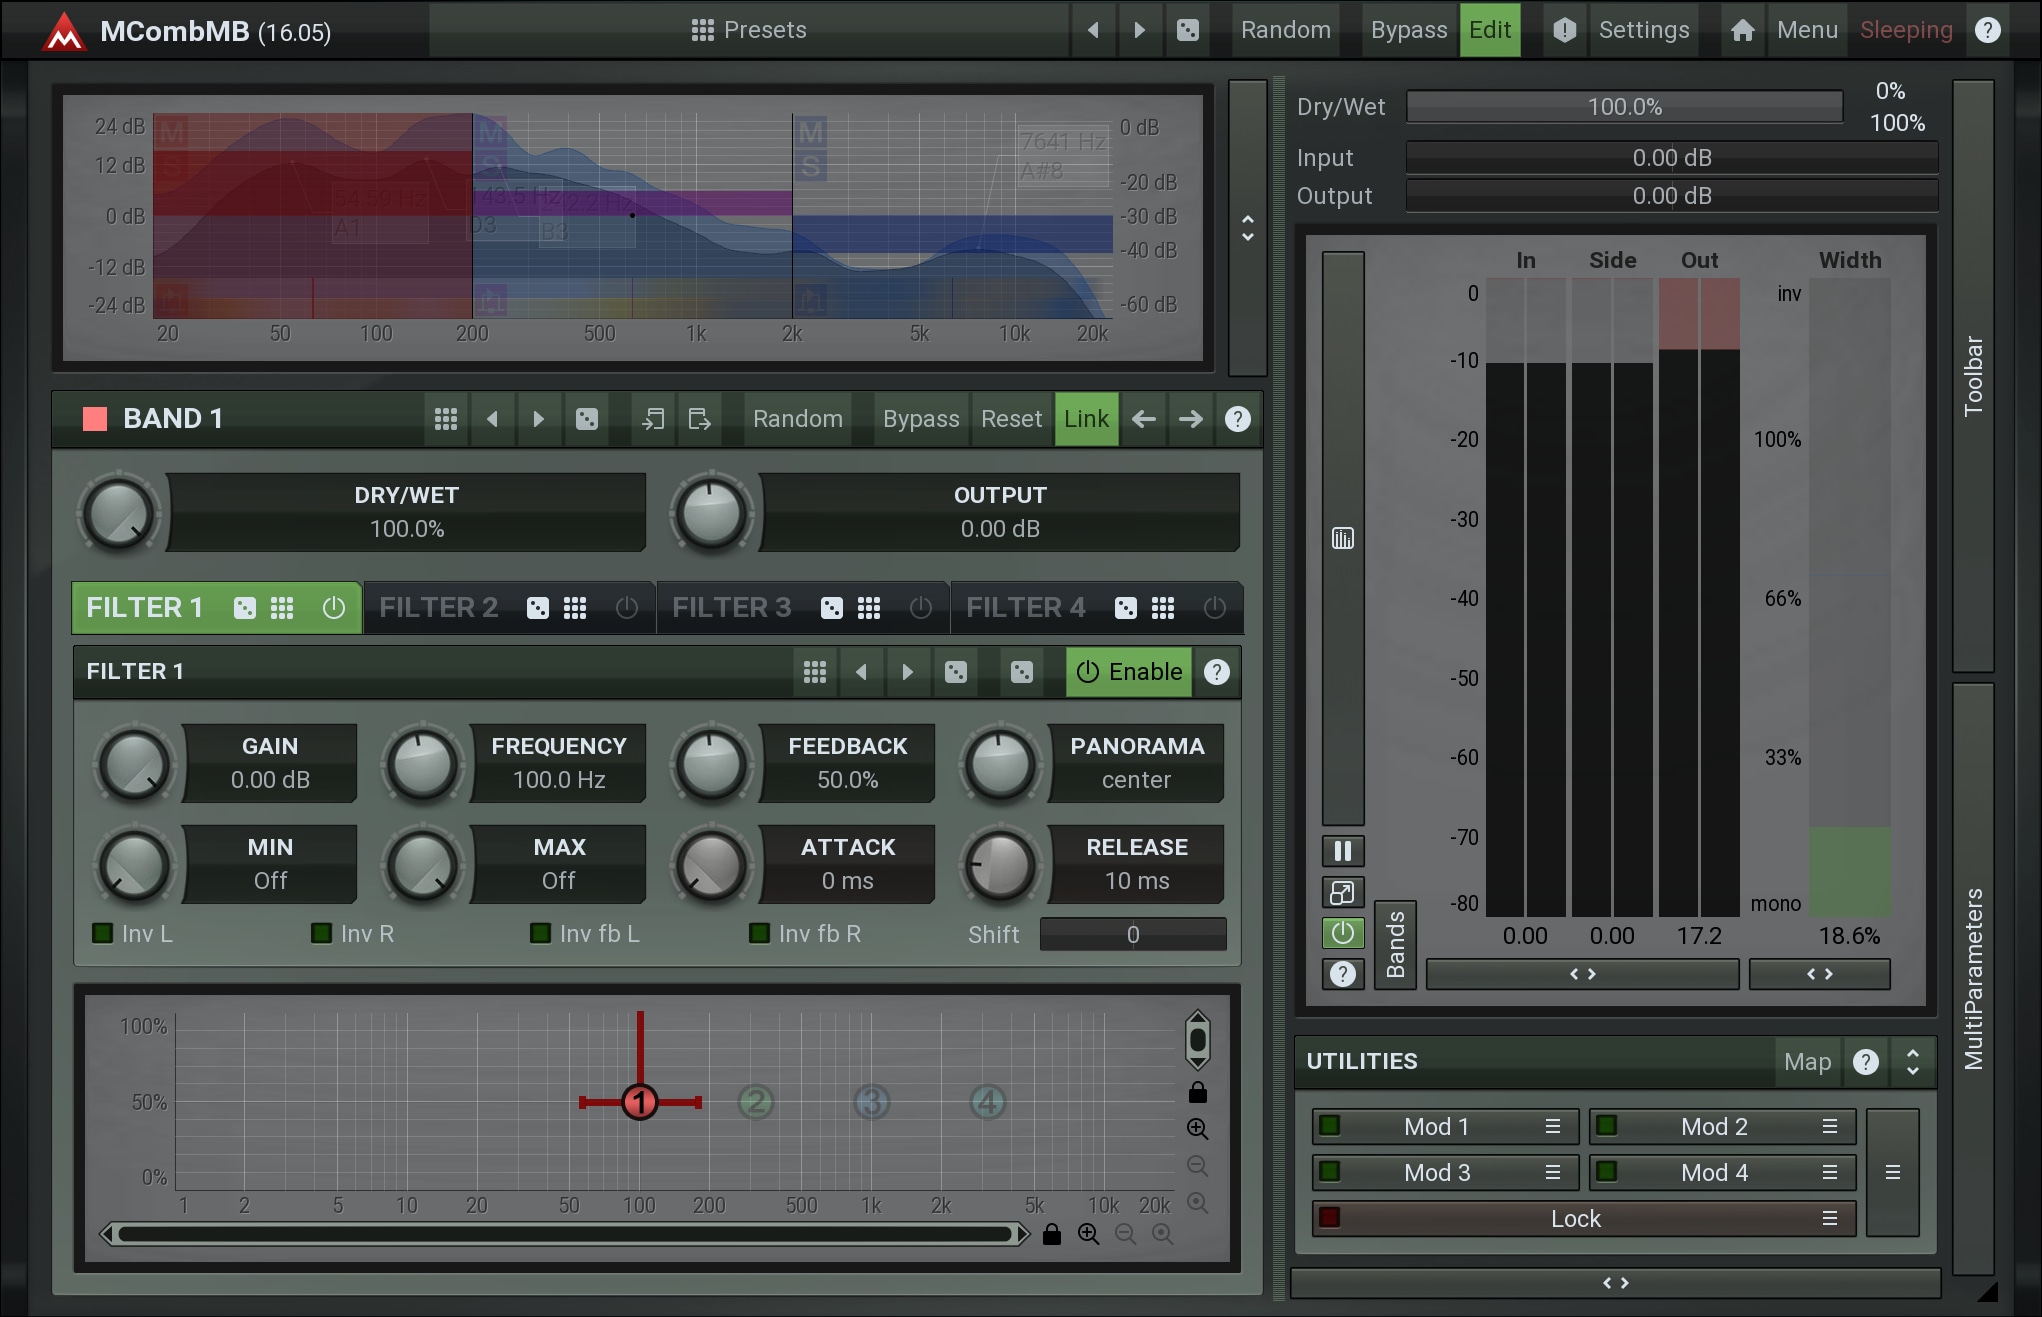The image size is (2042, 1317).
Task: Toggle the Inv fb L checkbox
Action: pyautogui.click(x=540, y=934)
